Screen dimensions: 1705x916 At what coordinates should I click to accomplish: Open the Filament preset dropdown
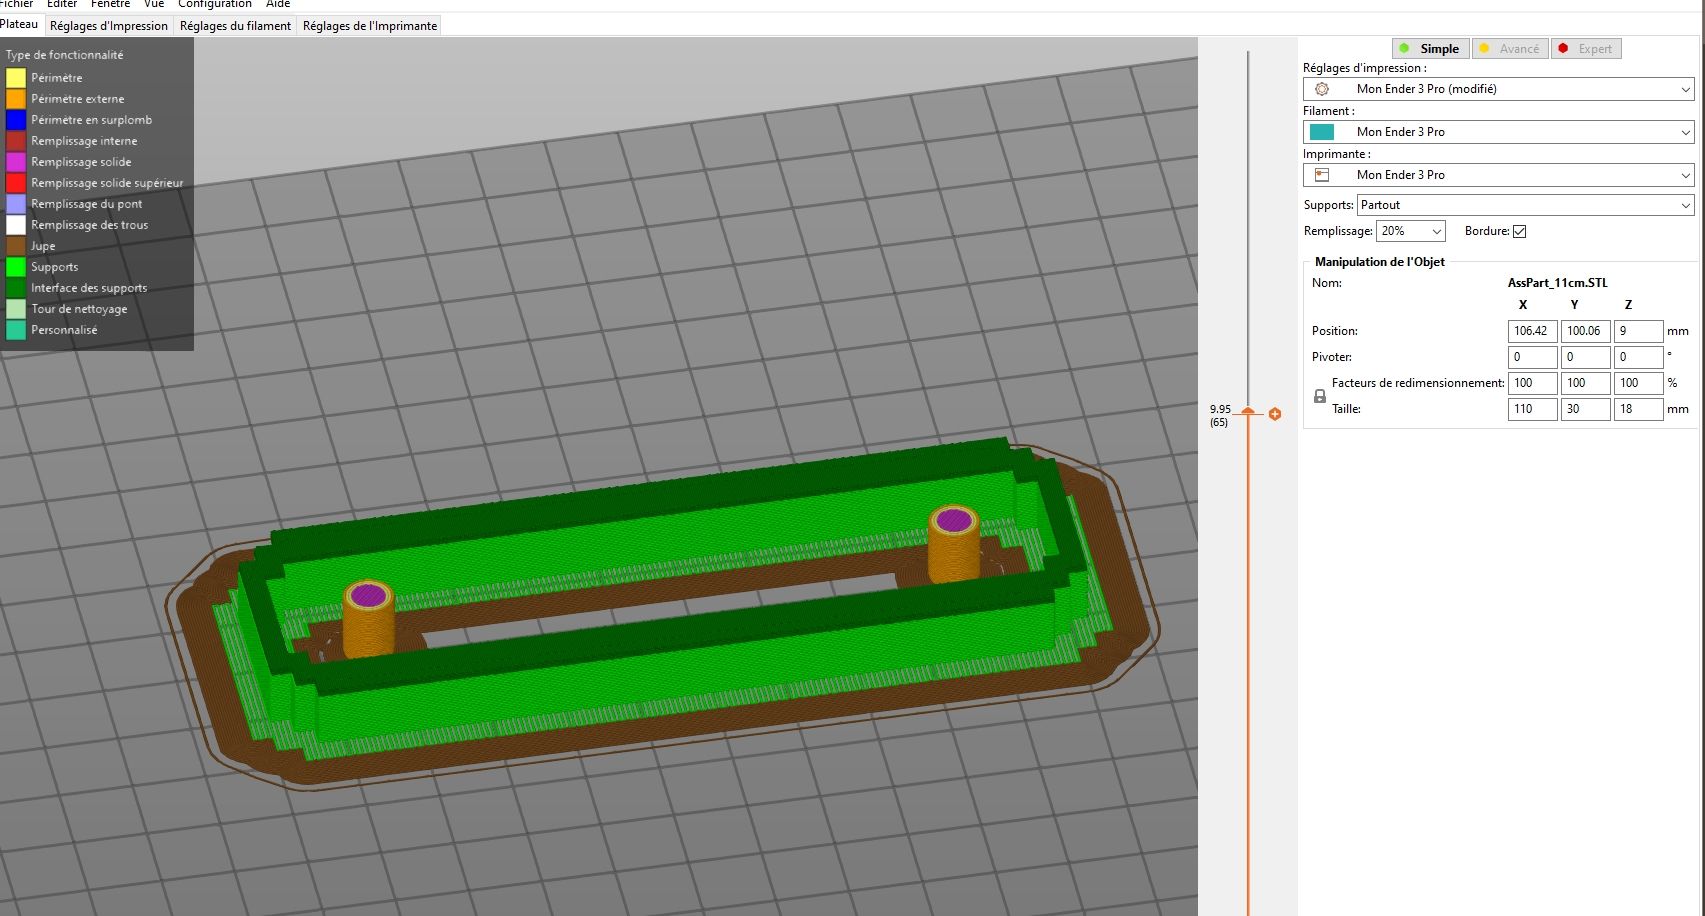1498,132
